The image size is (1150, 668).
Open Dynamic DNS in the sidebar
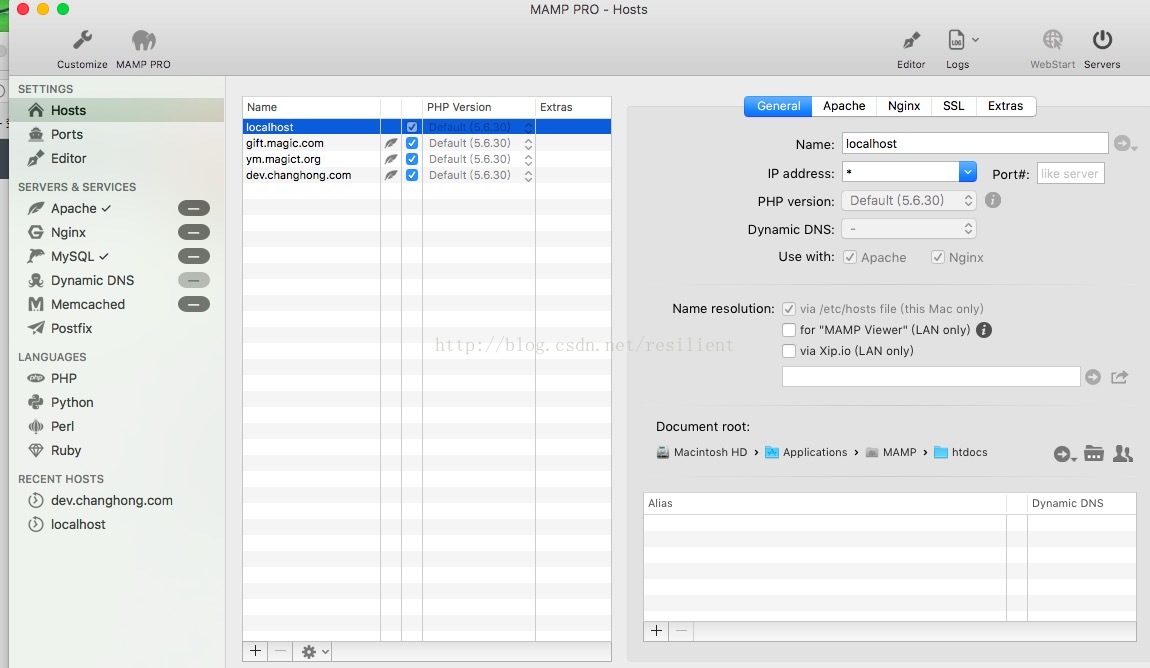[x=92, y=280]
